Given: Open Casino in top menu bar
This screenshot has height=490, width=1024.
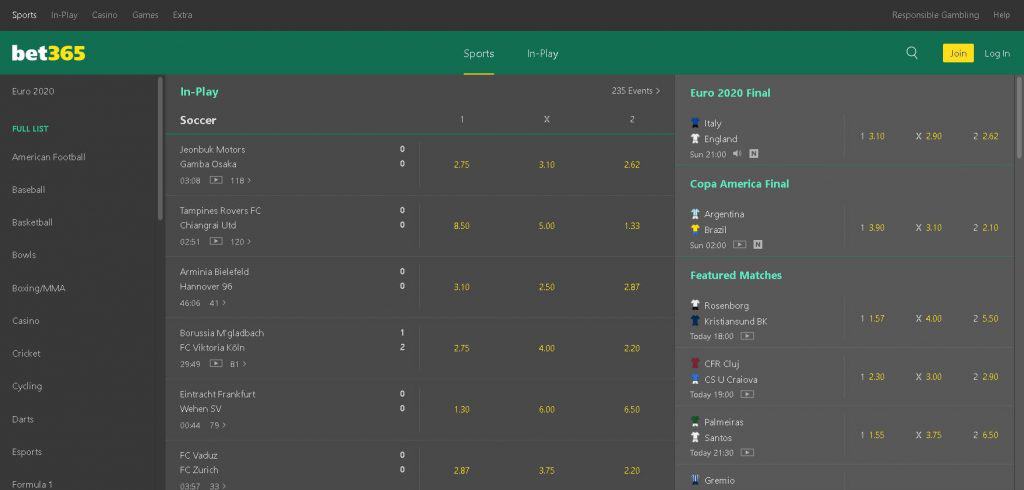Looking at the screenshot, I should coord(104,15).
